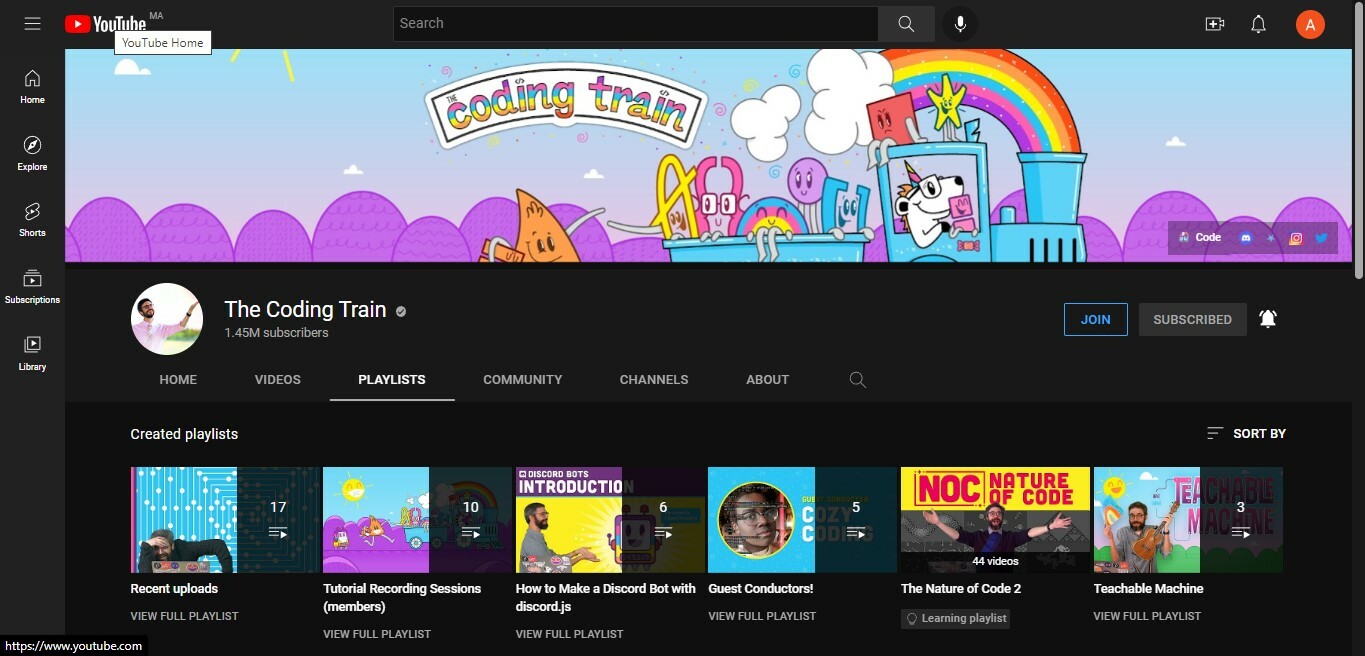Click the SUBSCRIBED button

tap(1192, 320)
